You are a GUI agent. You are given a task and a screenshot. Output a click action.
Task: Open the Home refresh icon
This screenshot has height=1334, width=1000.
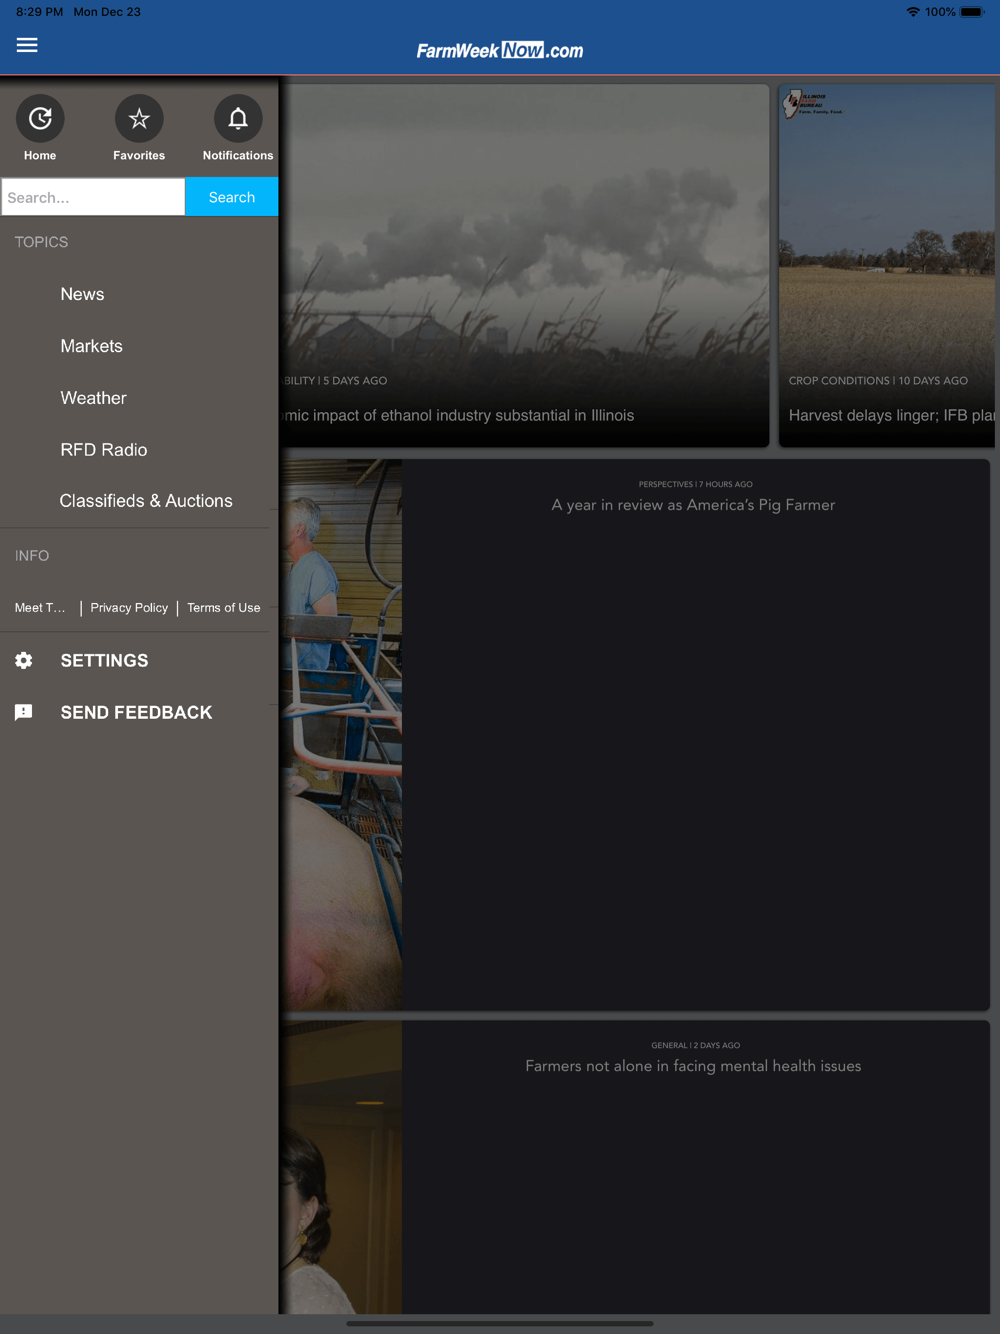pos(40,119)
